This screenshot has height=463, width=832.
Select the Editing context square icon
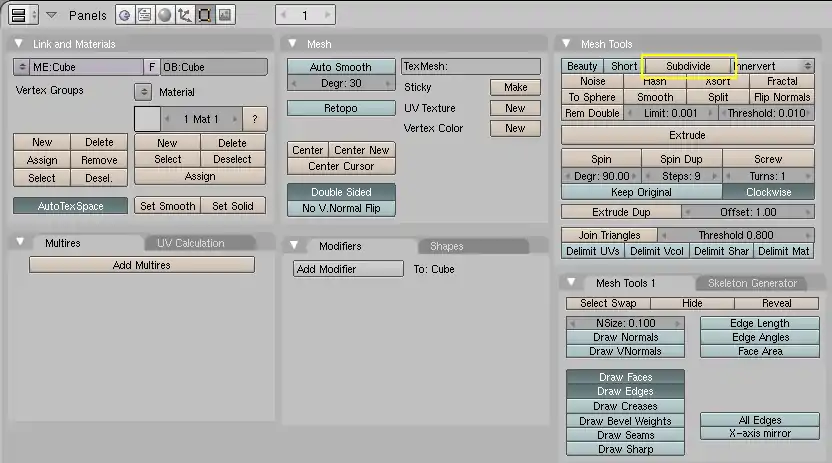coord(205,15)
